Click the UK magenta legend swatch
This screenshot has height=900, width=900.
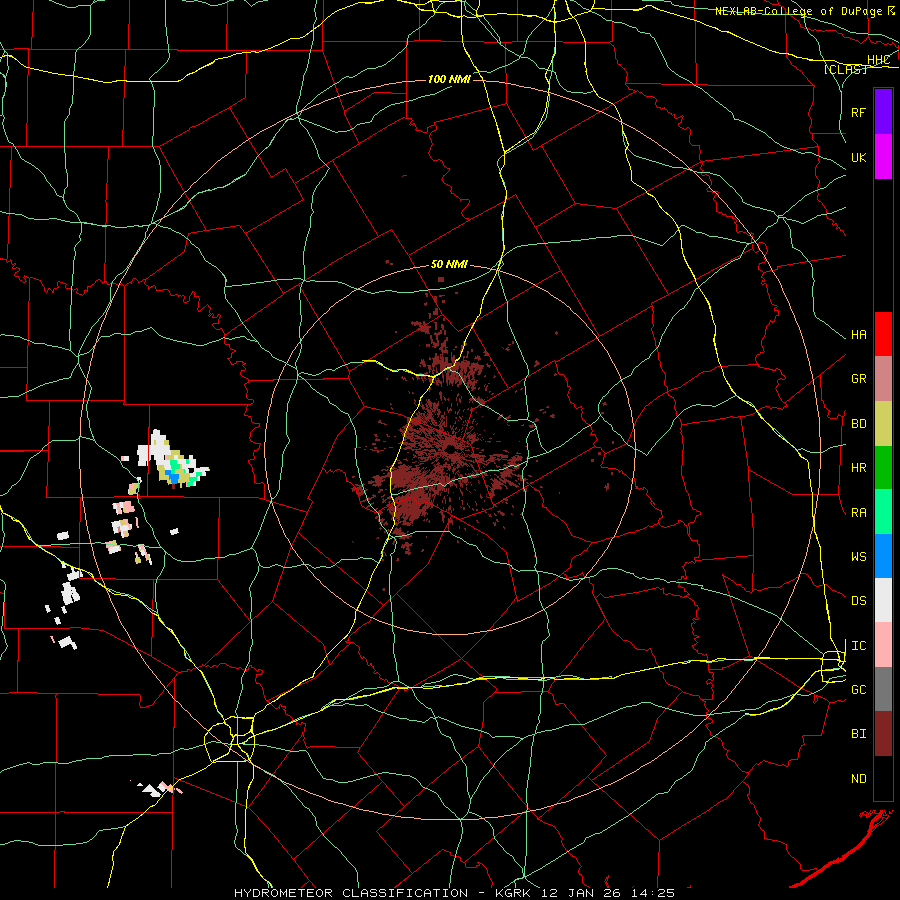click(883, 157)
